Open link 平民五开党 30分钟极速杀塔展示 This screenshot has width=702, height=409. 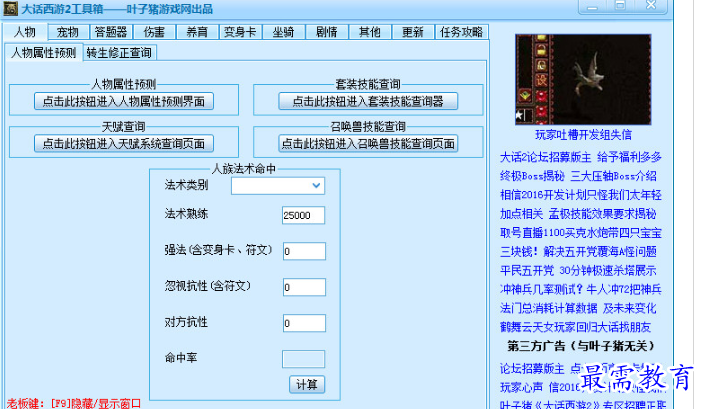tap(578, 270)
